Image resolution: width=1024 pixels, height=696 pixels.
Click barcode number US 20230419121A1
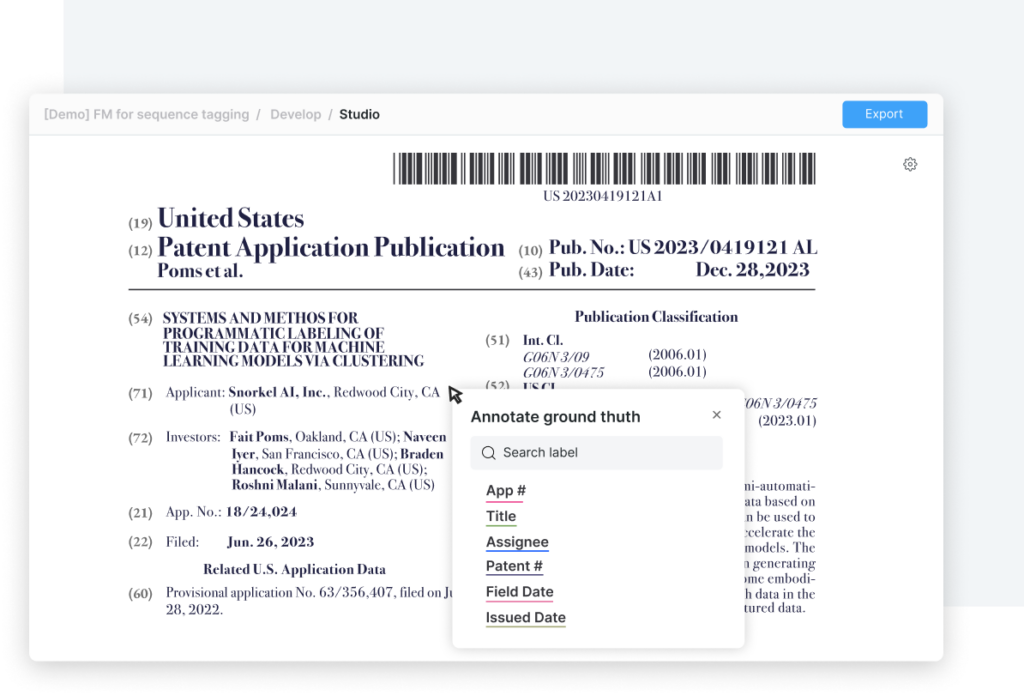pyautogui.click(x=603, y=196)
